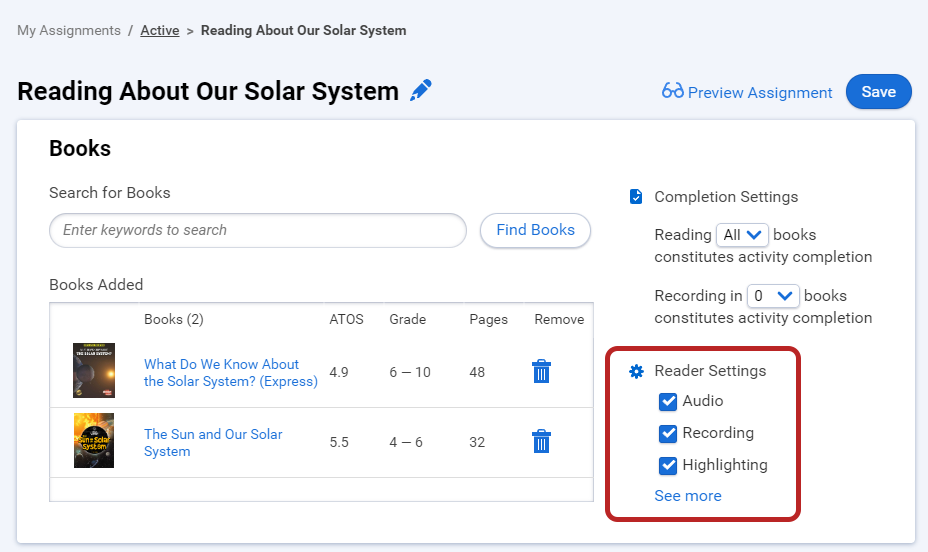Delete 'What Do We Know About' book via trash icon
Image resolution: width=928 pixels, height=552 pixels.
[x=542, y=372]
